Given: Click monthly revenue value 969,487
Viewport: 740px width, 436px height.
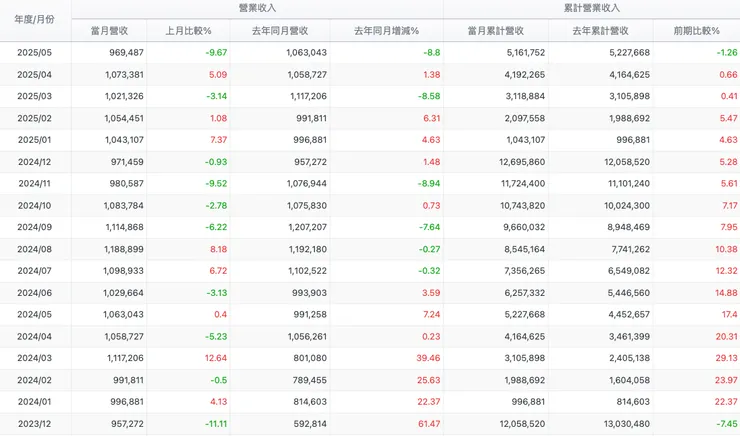Looking at the screenshot, I should (x=126, y=52).
